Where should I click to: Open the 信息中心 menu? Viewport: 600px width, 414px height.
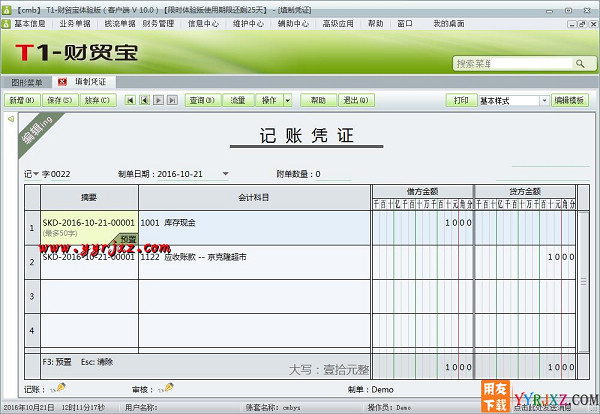click(204, 24)
